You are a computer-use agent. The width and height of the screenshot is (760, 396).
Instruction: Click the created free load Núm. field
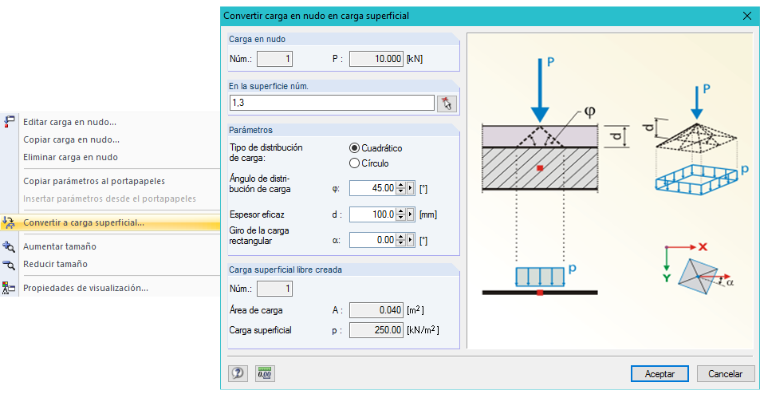pos(275,289)
